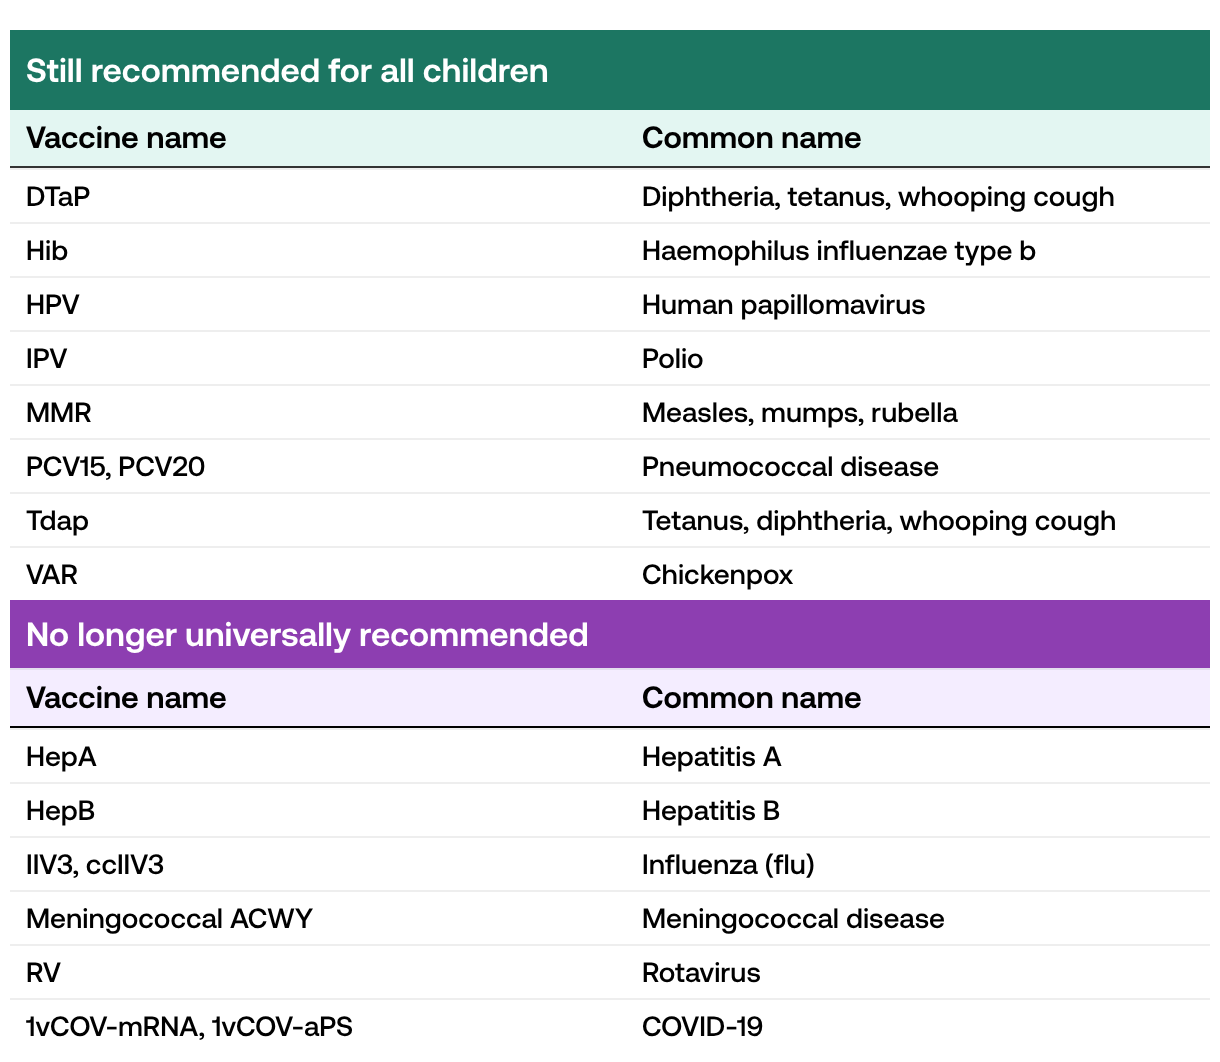Select the Hib vaccine row label
This screenshot has width=1220, height=1062.
pos(47,251)
